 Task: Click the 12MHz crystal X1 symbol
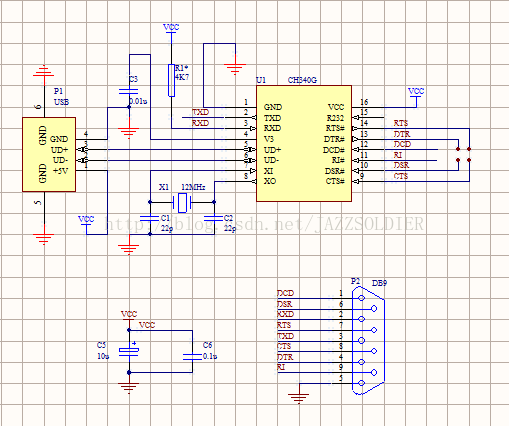tap(182, 202)
